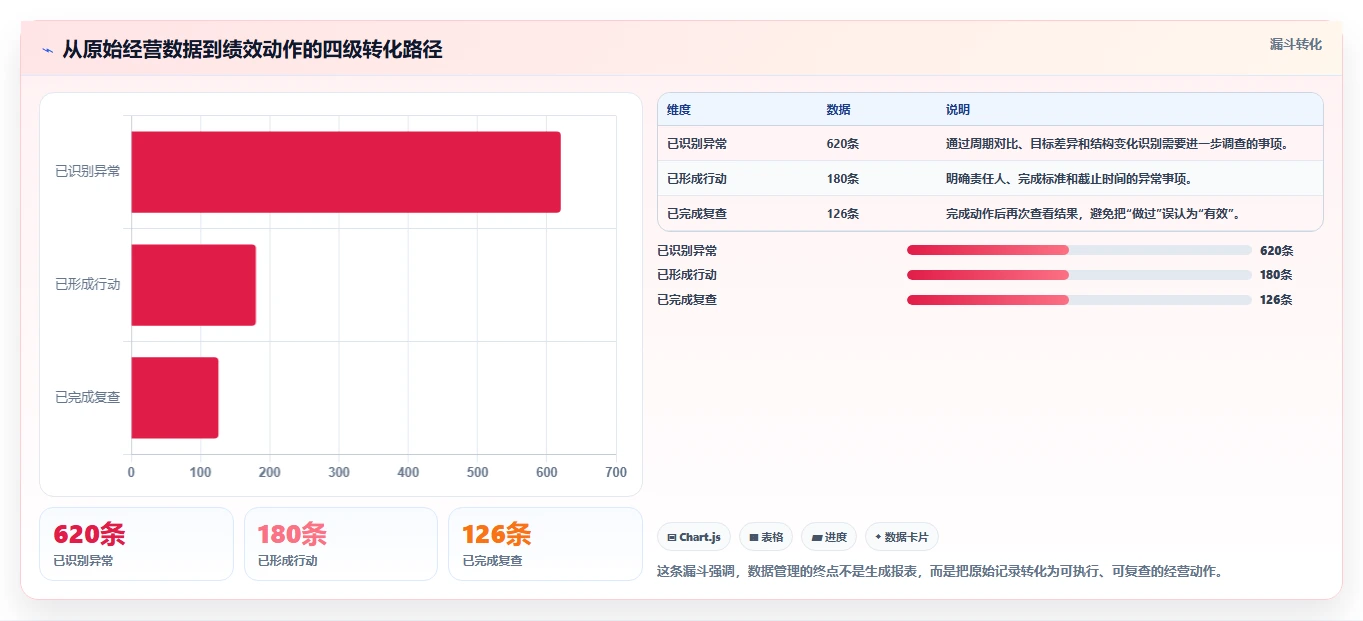Screen dimensions: 1363x621
Task: Click the 620条 cell in the table
Action: 843,144
